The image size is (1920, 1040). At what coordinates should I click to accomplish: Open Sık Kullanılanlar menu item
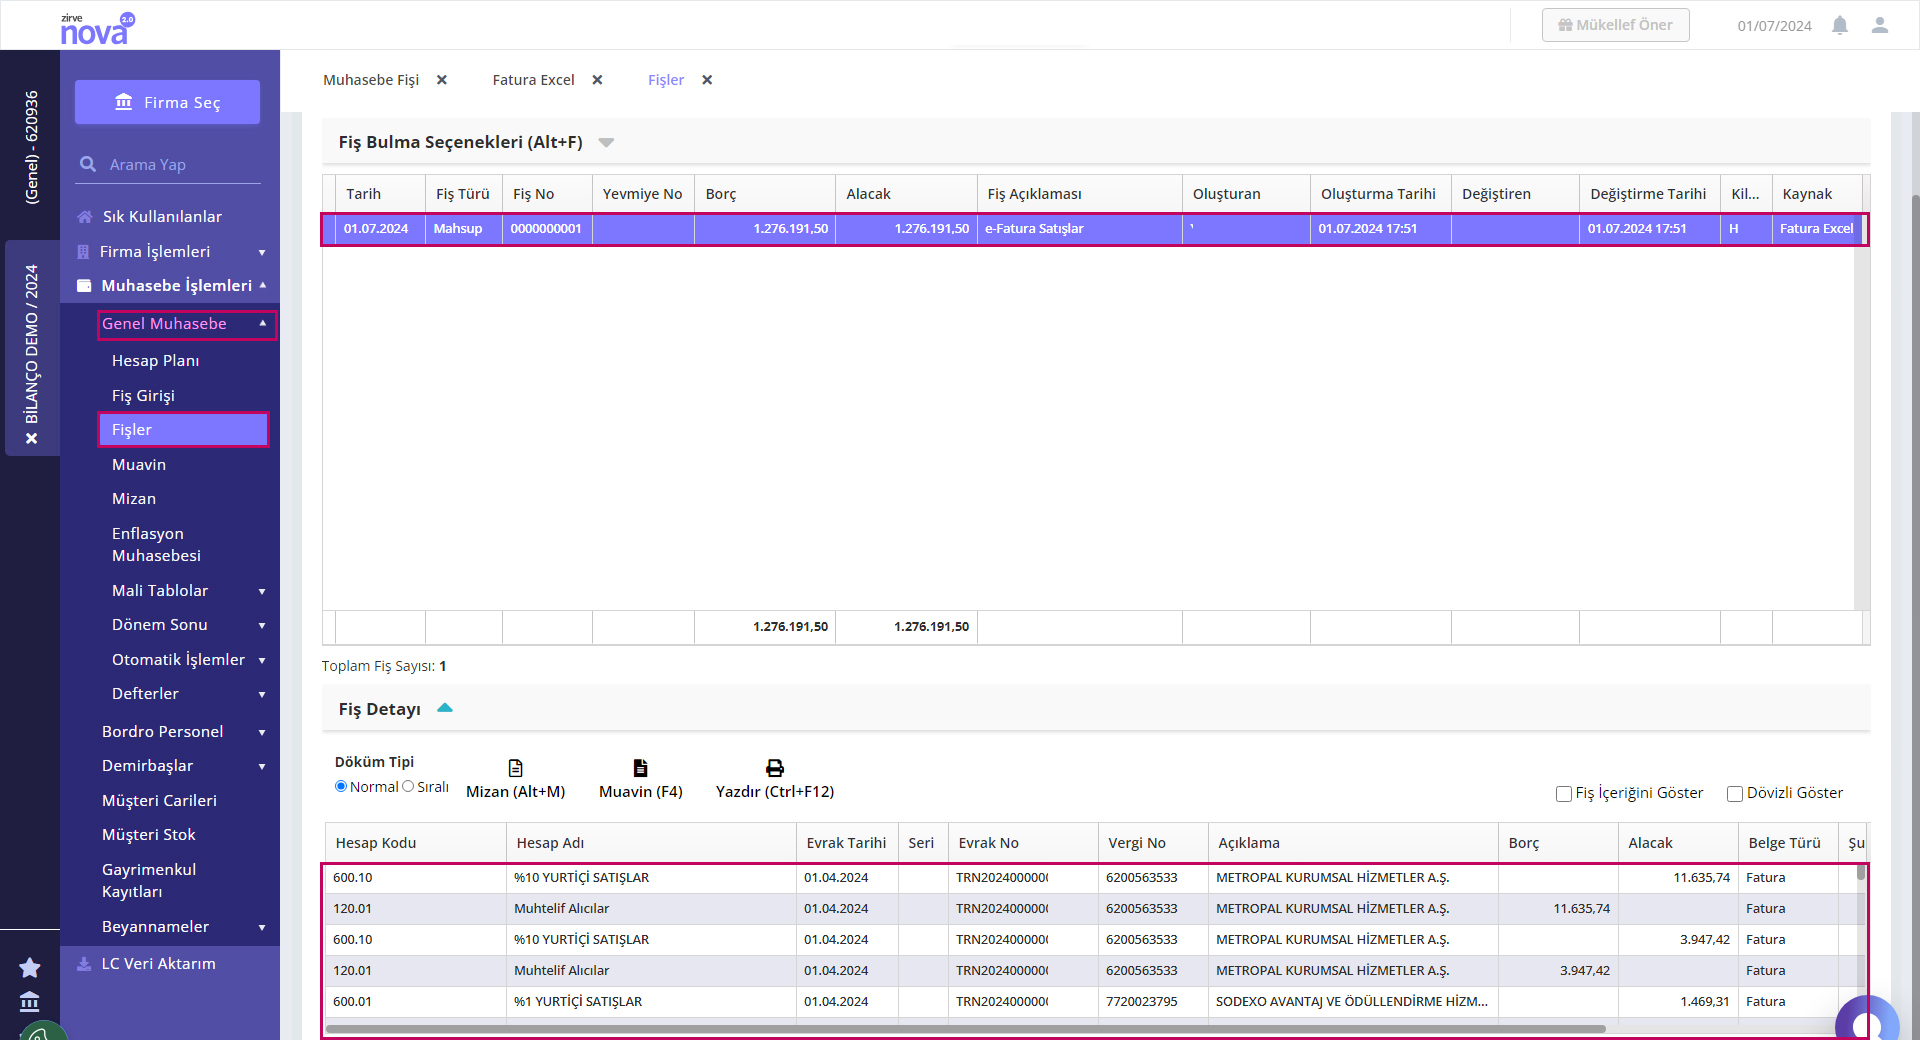coord(162,217)
